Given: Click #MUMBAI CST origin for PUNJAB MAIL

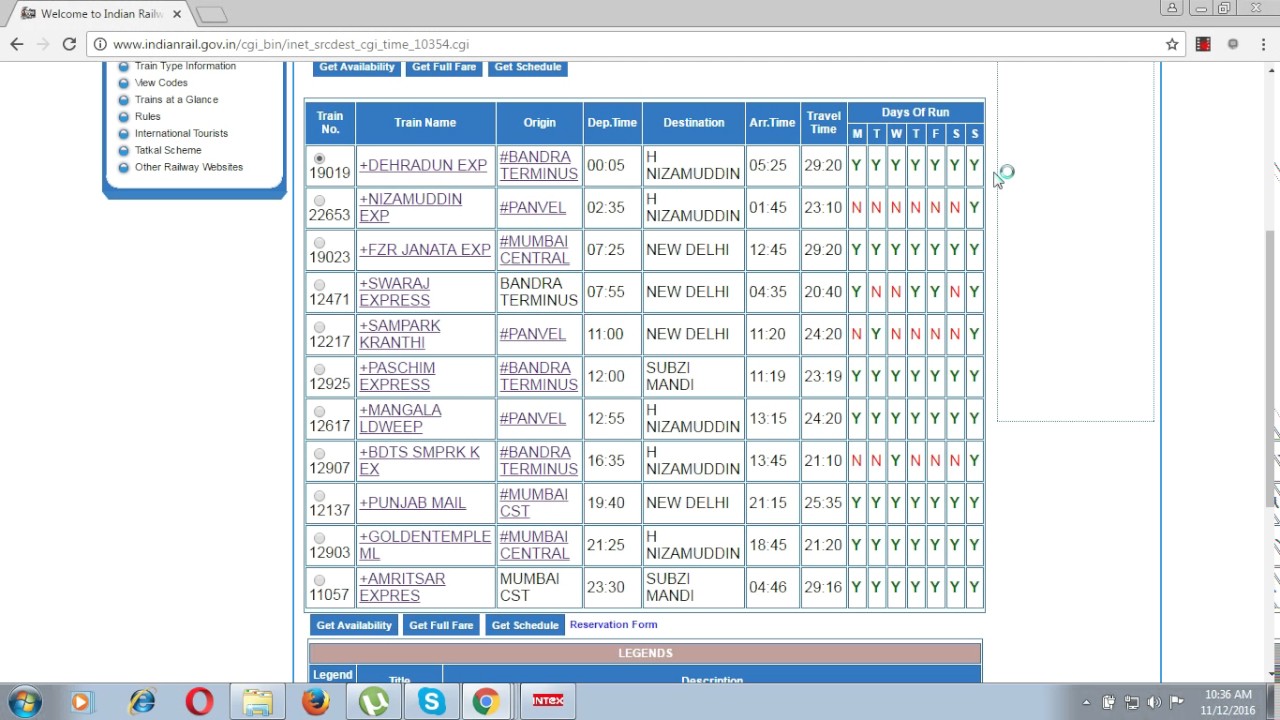Looking at the screenshot, I should [x=534, y=503].
